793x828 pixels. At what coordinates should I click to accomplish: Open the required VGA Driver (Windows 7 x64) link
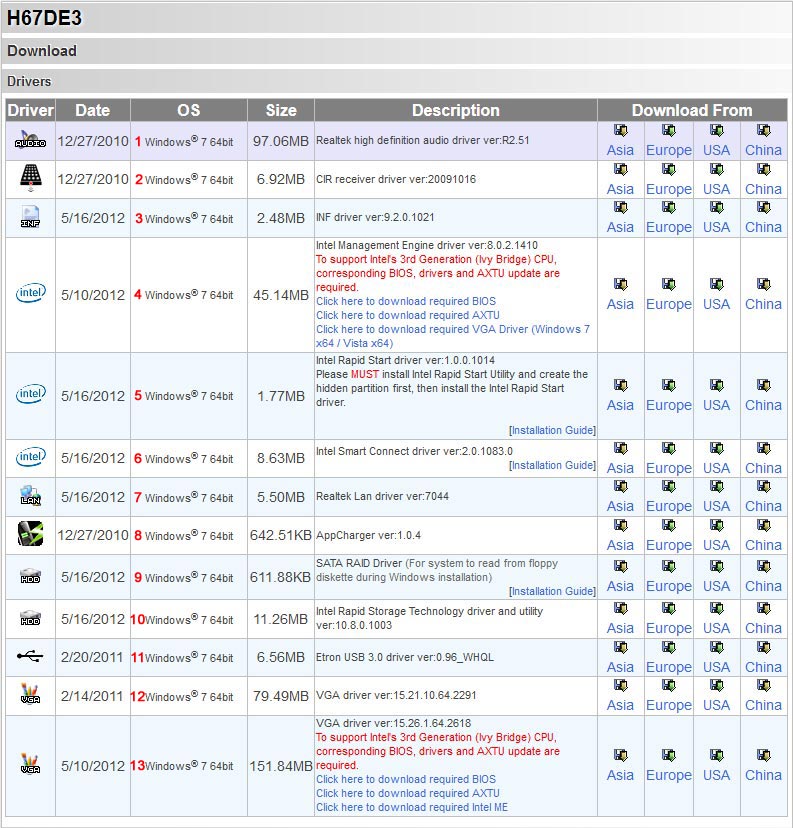click(x=452, y=336)
